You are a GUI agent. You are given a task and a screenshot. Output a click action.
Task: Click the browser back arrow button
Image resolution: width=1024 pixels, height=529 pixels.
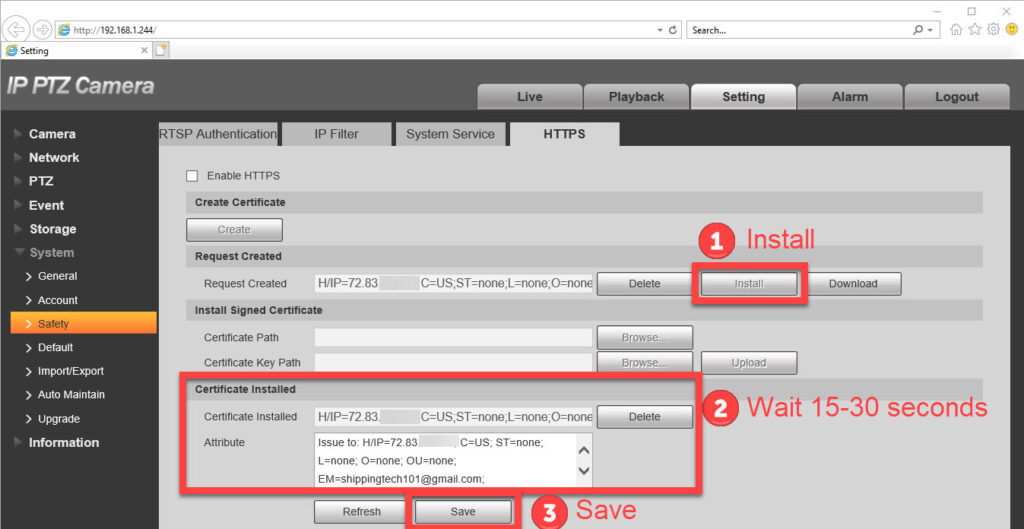coord(16,29)
